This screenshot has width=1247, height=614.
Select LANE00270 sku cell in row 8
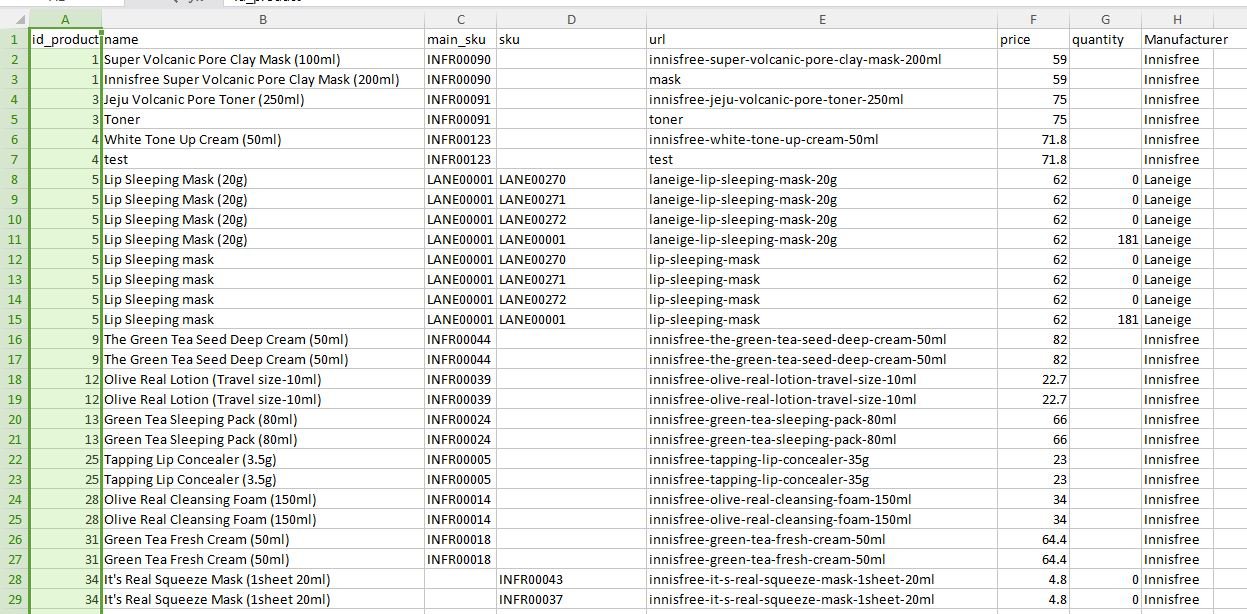[571, 179]
